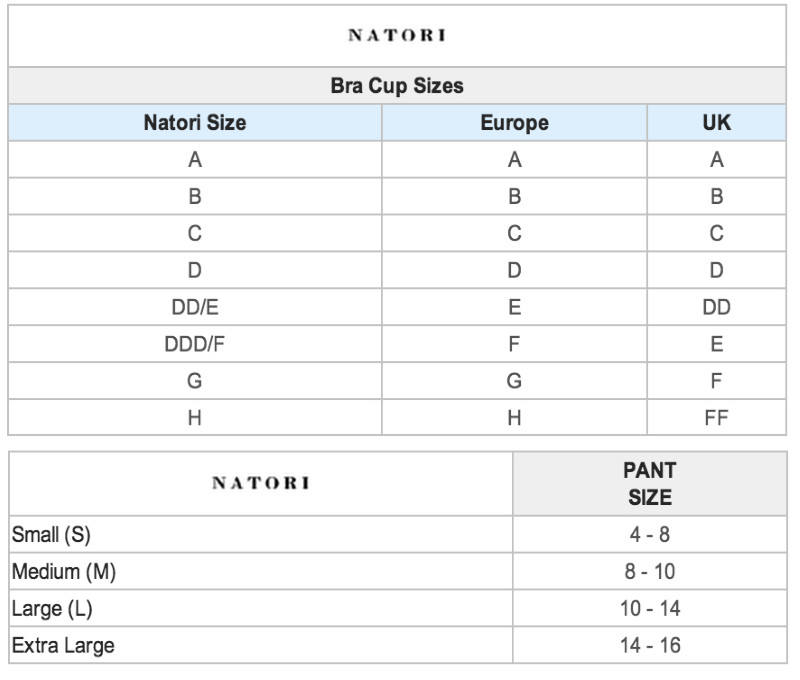
Task: Click the DD/E cell in Natori Size column
Action: (195, 308)
